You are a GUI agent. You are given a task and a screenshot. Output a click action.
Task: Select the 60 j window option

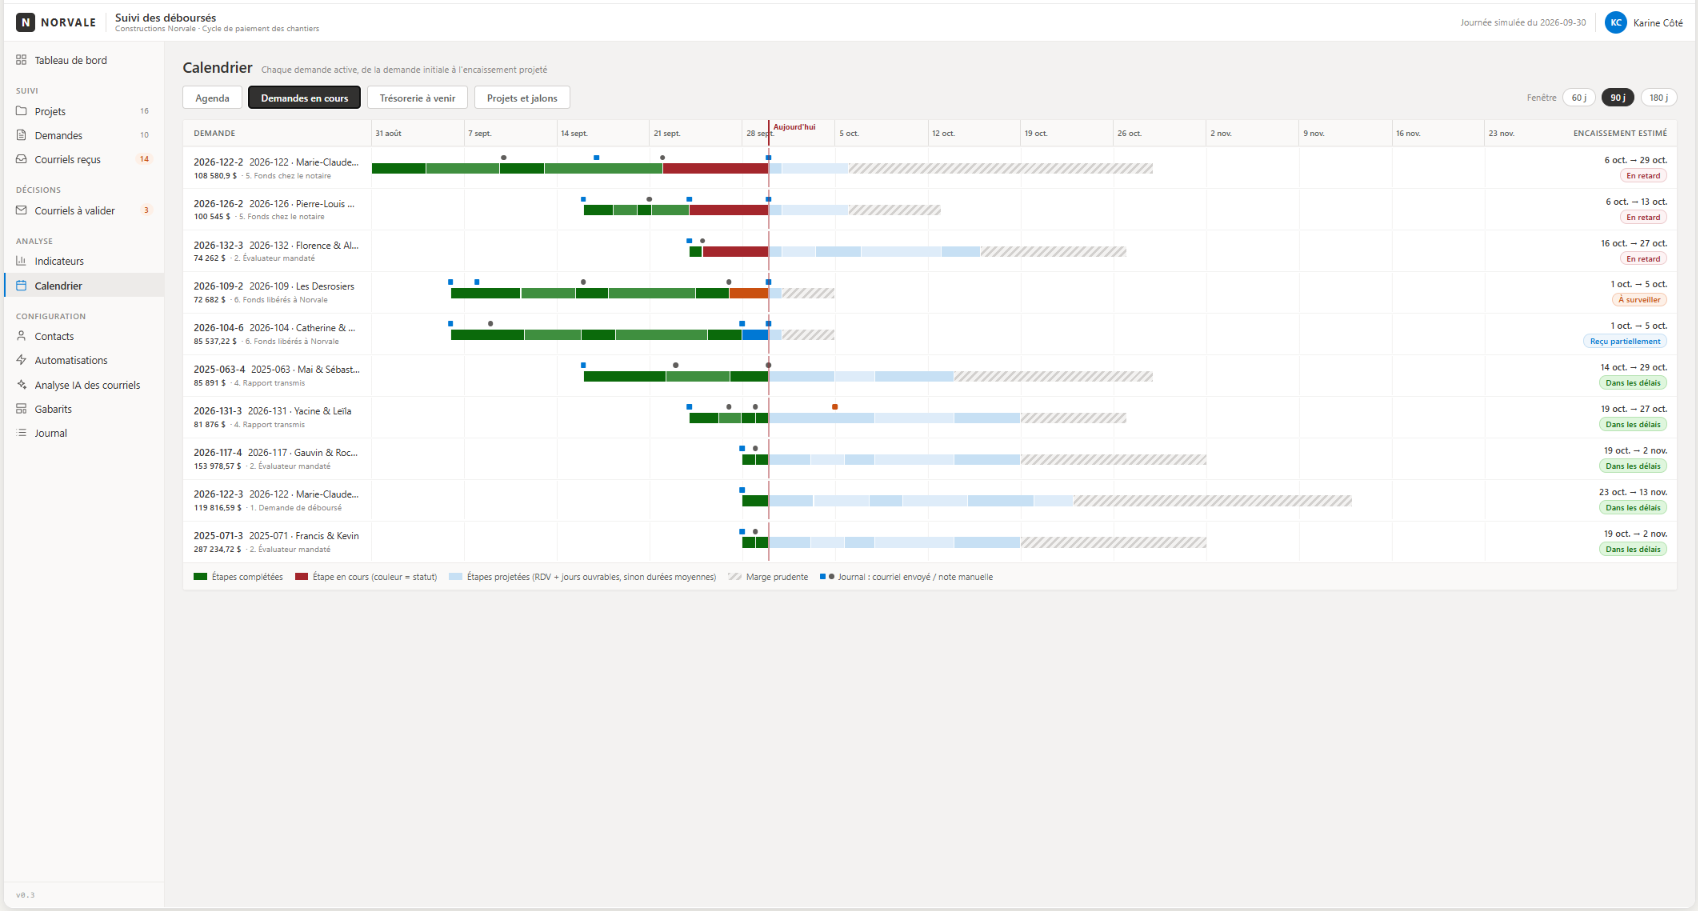coord(1579,97)
